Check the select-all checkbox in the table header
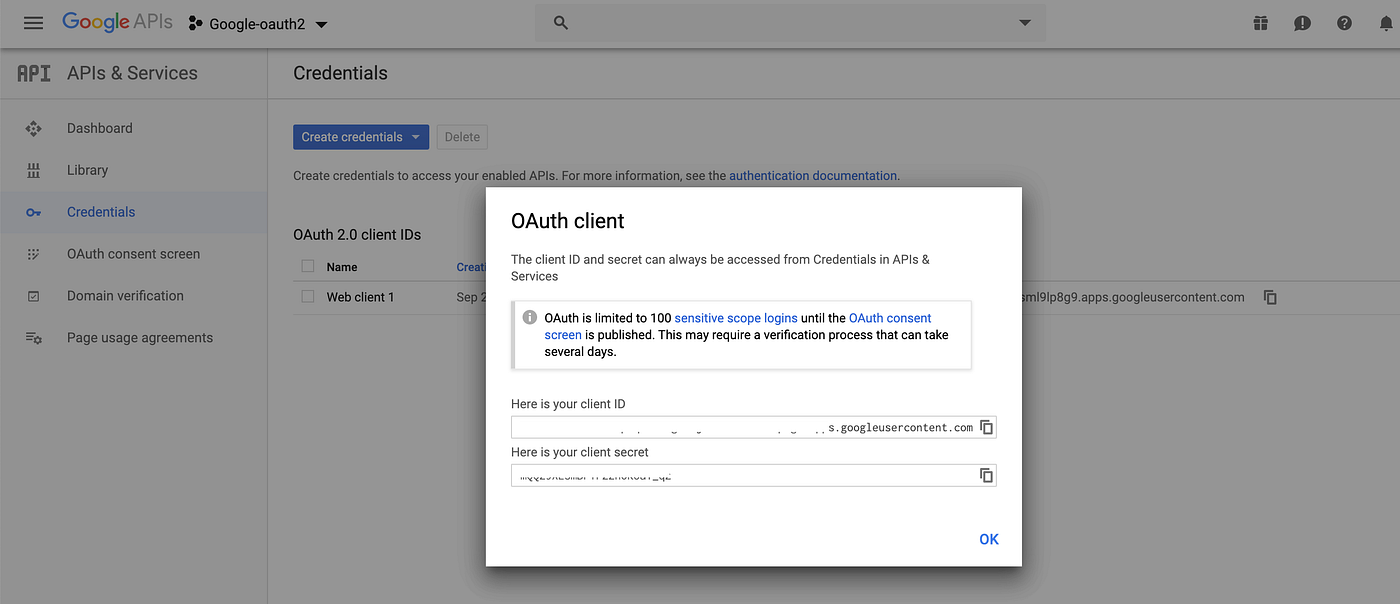1400x604 pixels. click(307, 267)
